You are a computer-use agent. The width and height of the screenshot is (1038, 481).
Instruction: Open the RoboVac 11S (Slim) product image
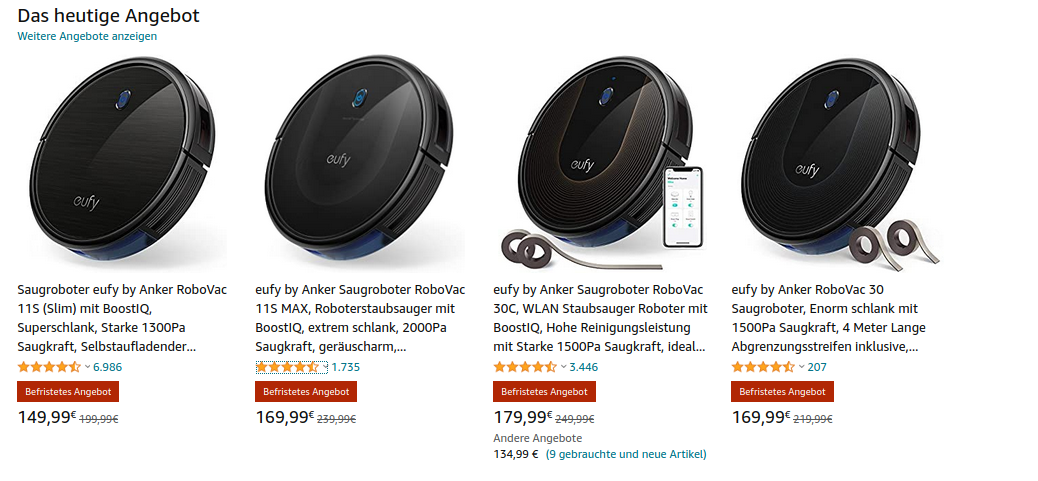[122, 166]
